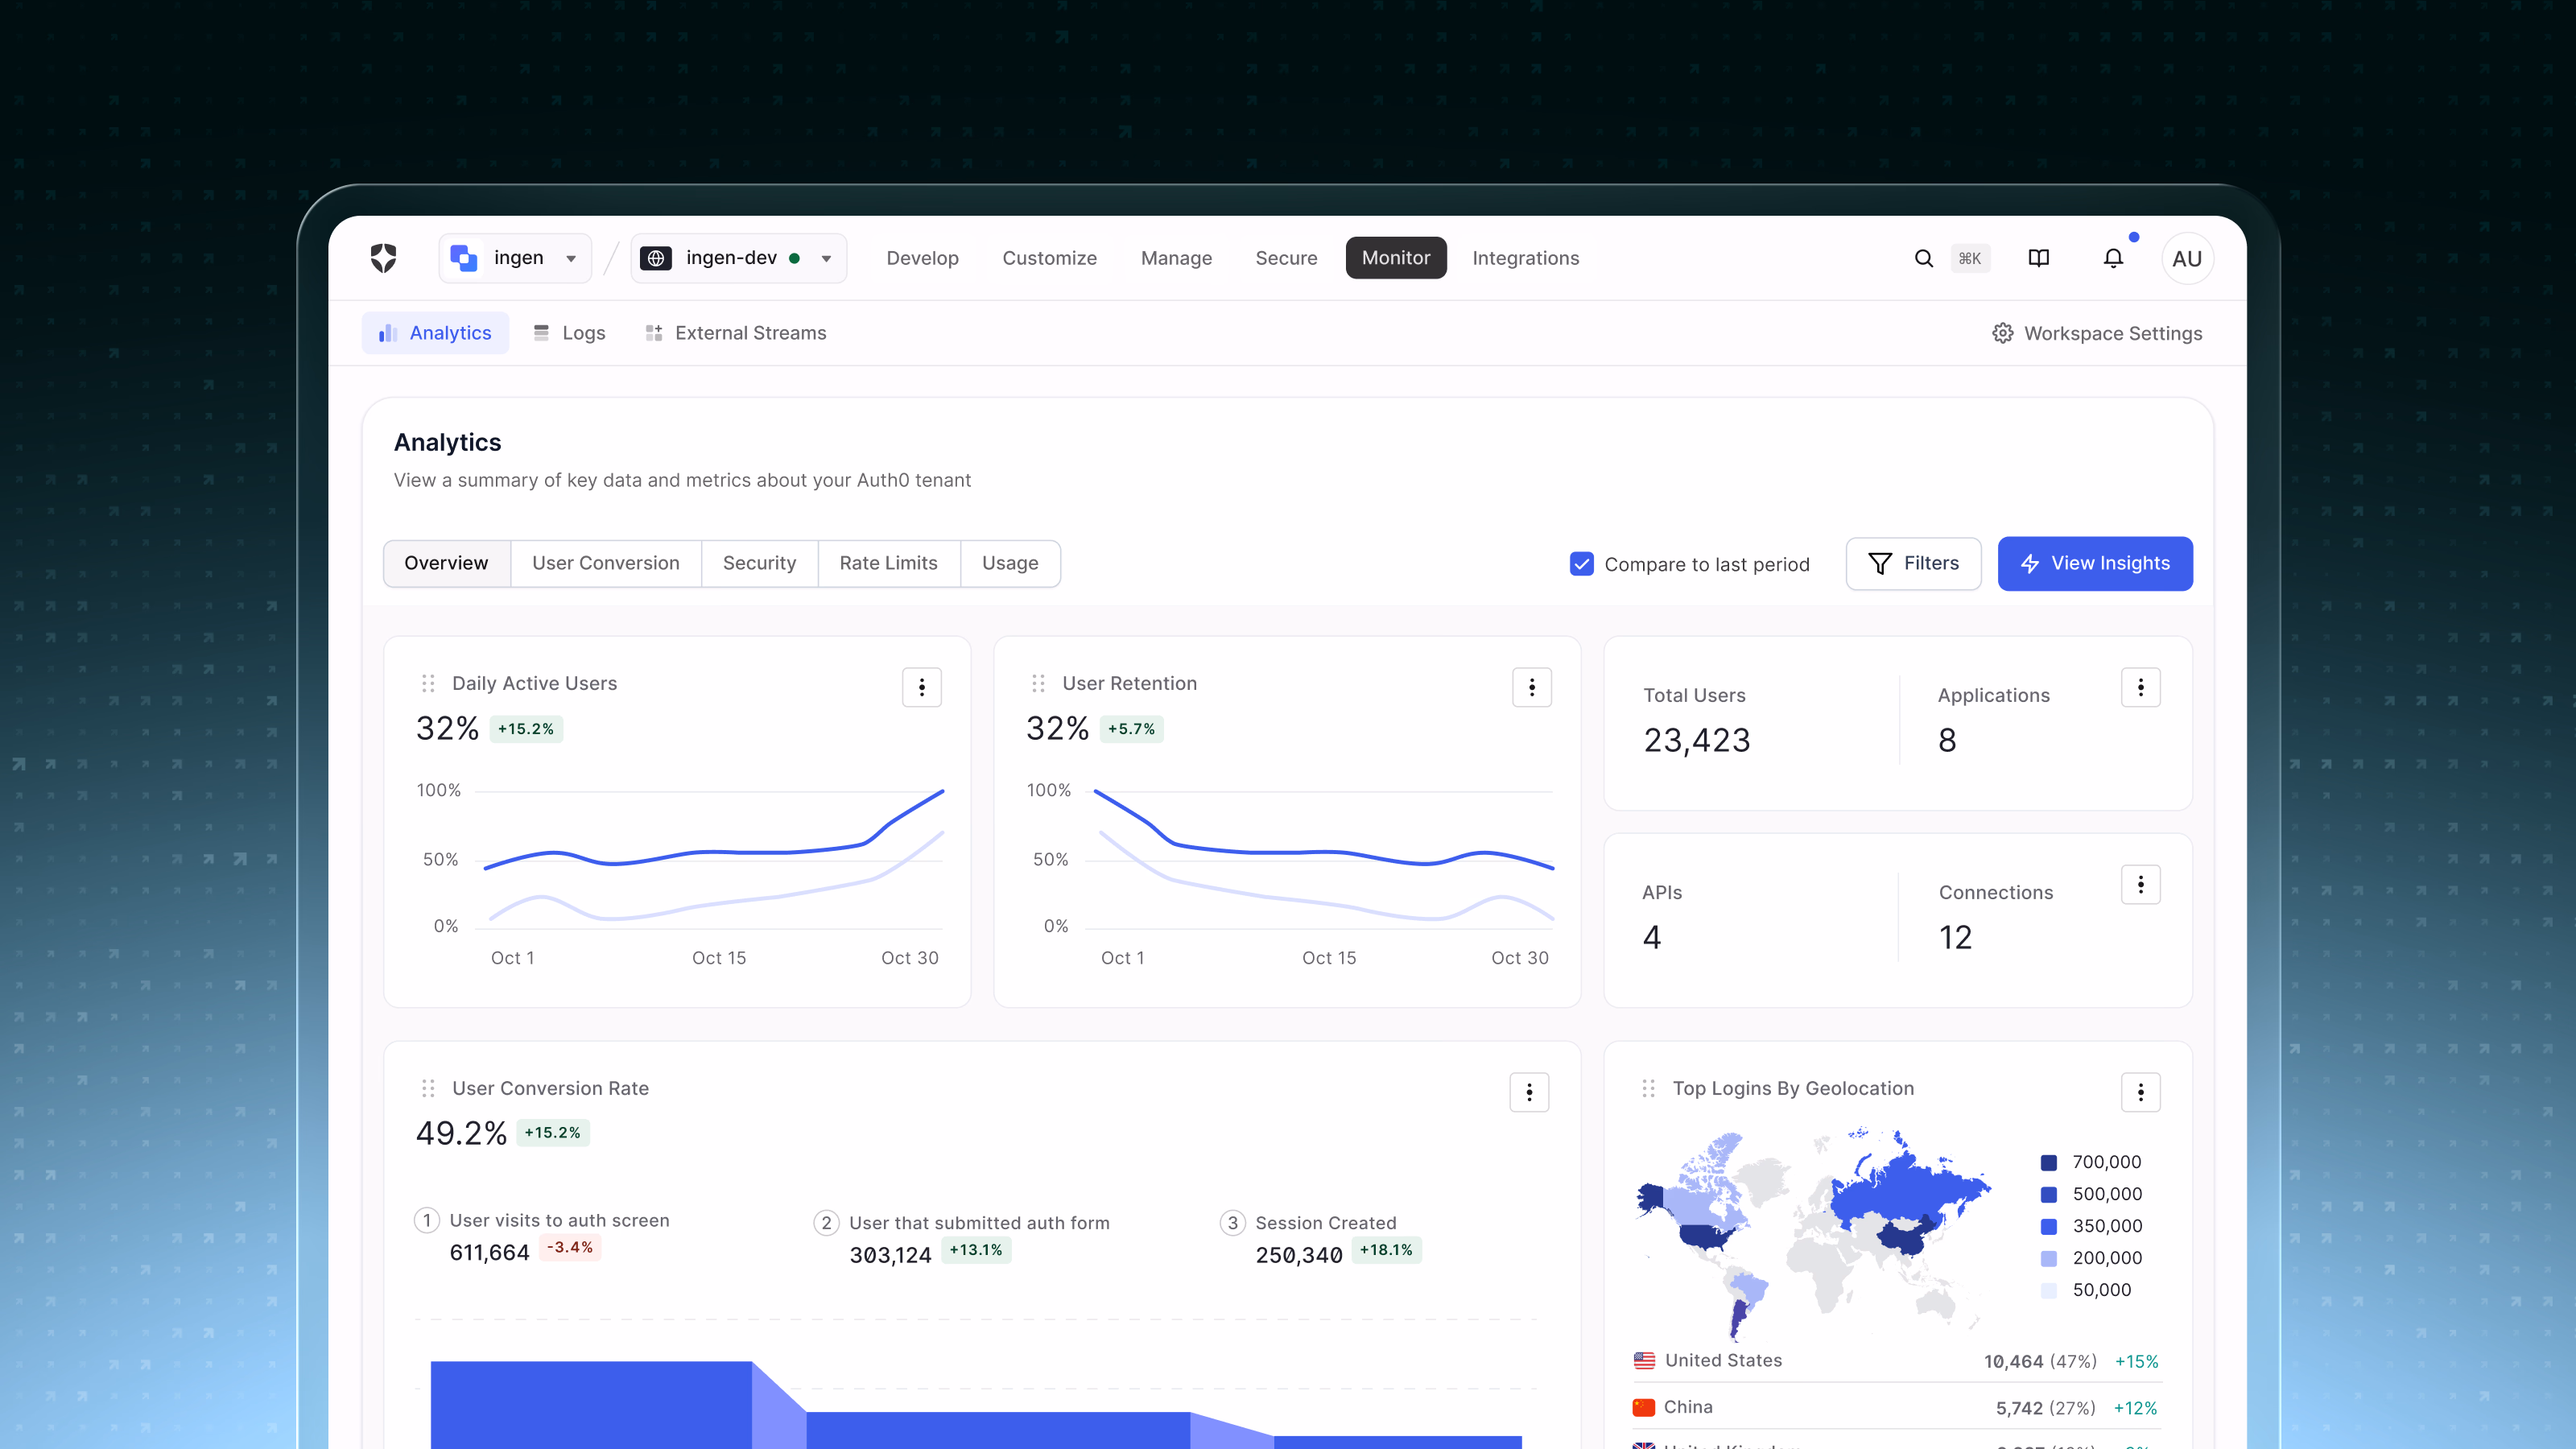
Task: Toggle Compare to last period checkbox
Action: (x=1582, y=564)
